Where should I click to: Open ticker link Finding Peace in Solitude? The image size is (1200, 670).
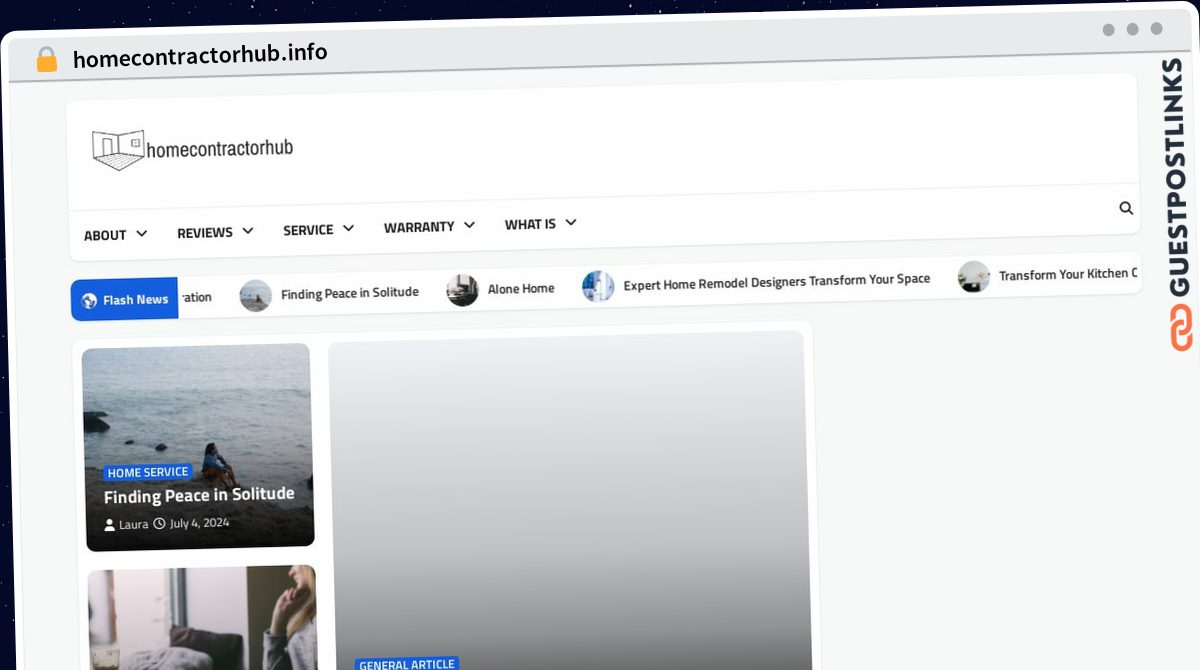pos(350,293)
